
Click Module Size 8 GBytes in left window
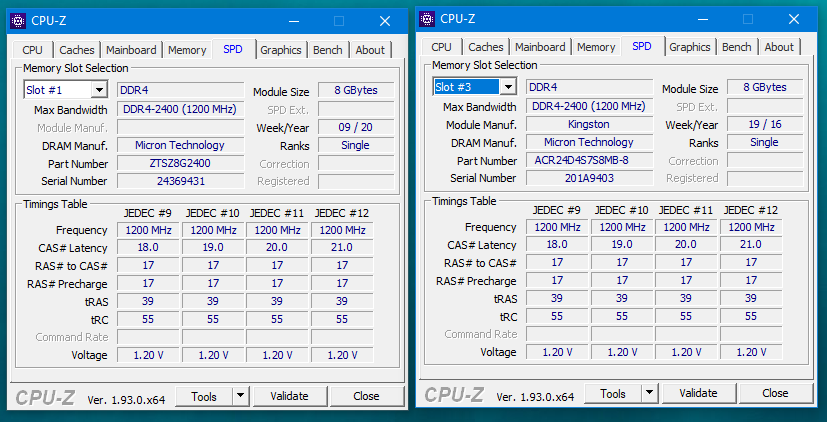pyautogui.click(x=356, y=90)
